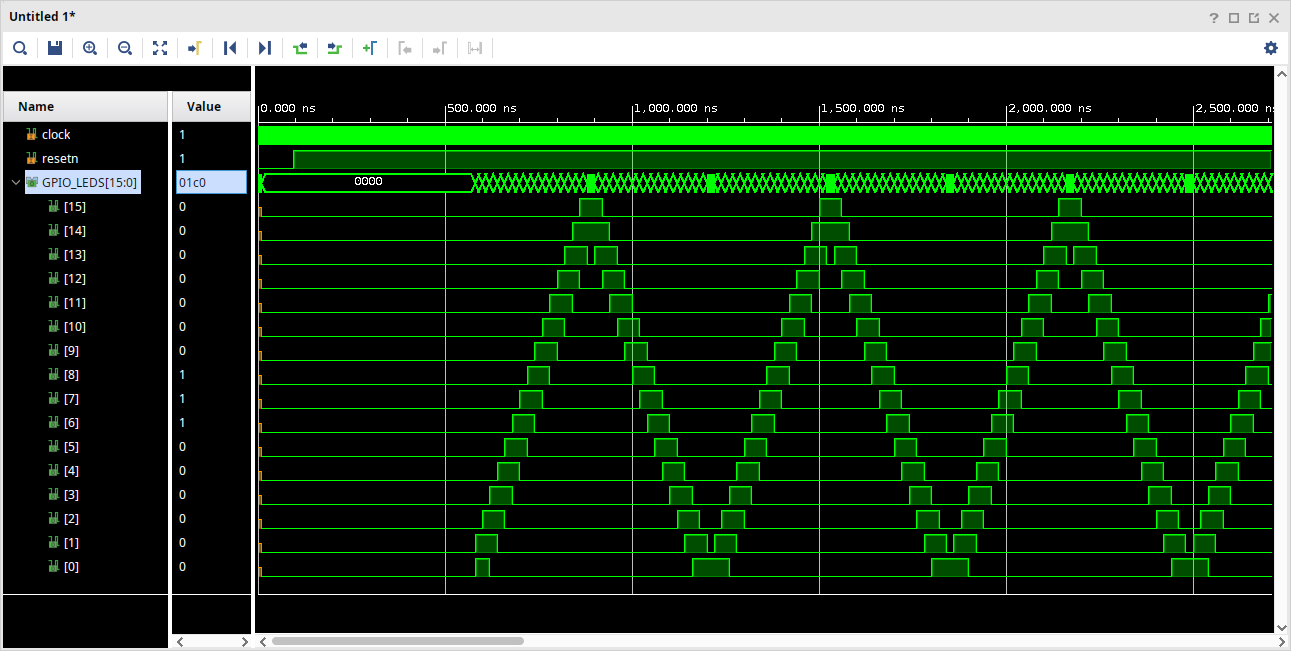The image size is (1301, 651).
Task: Jump to previous transition
Action: [x=300, y=48]
